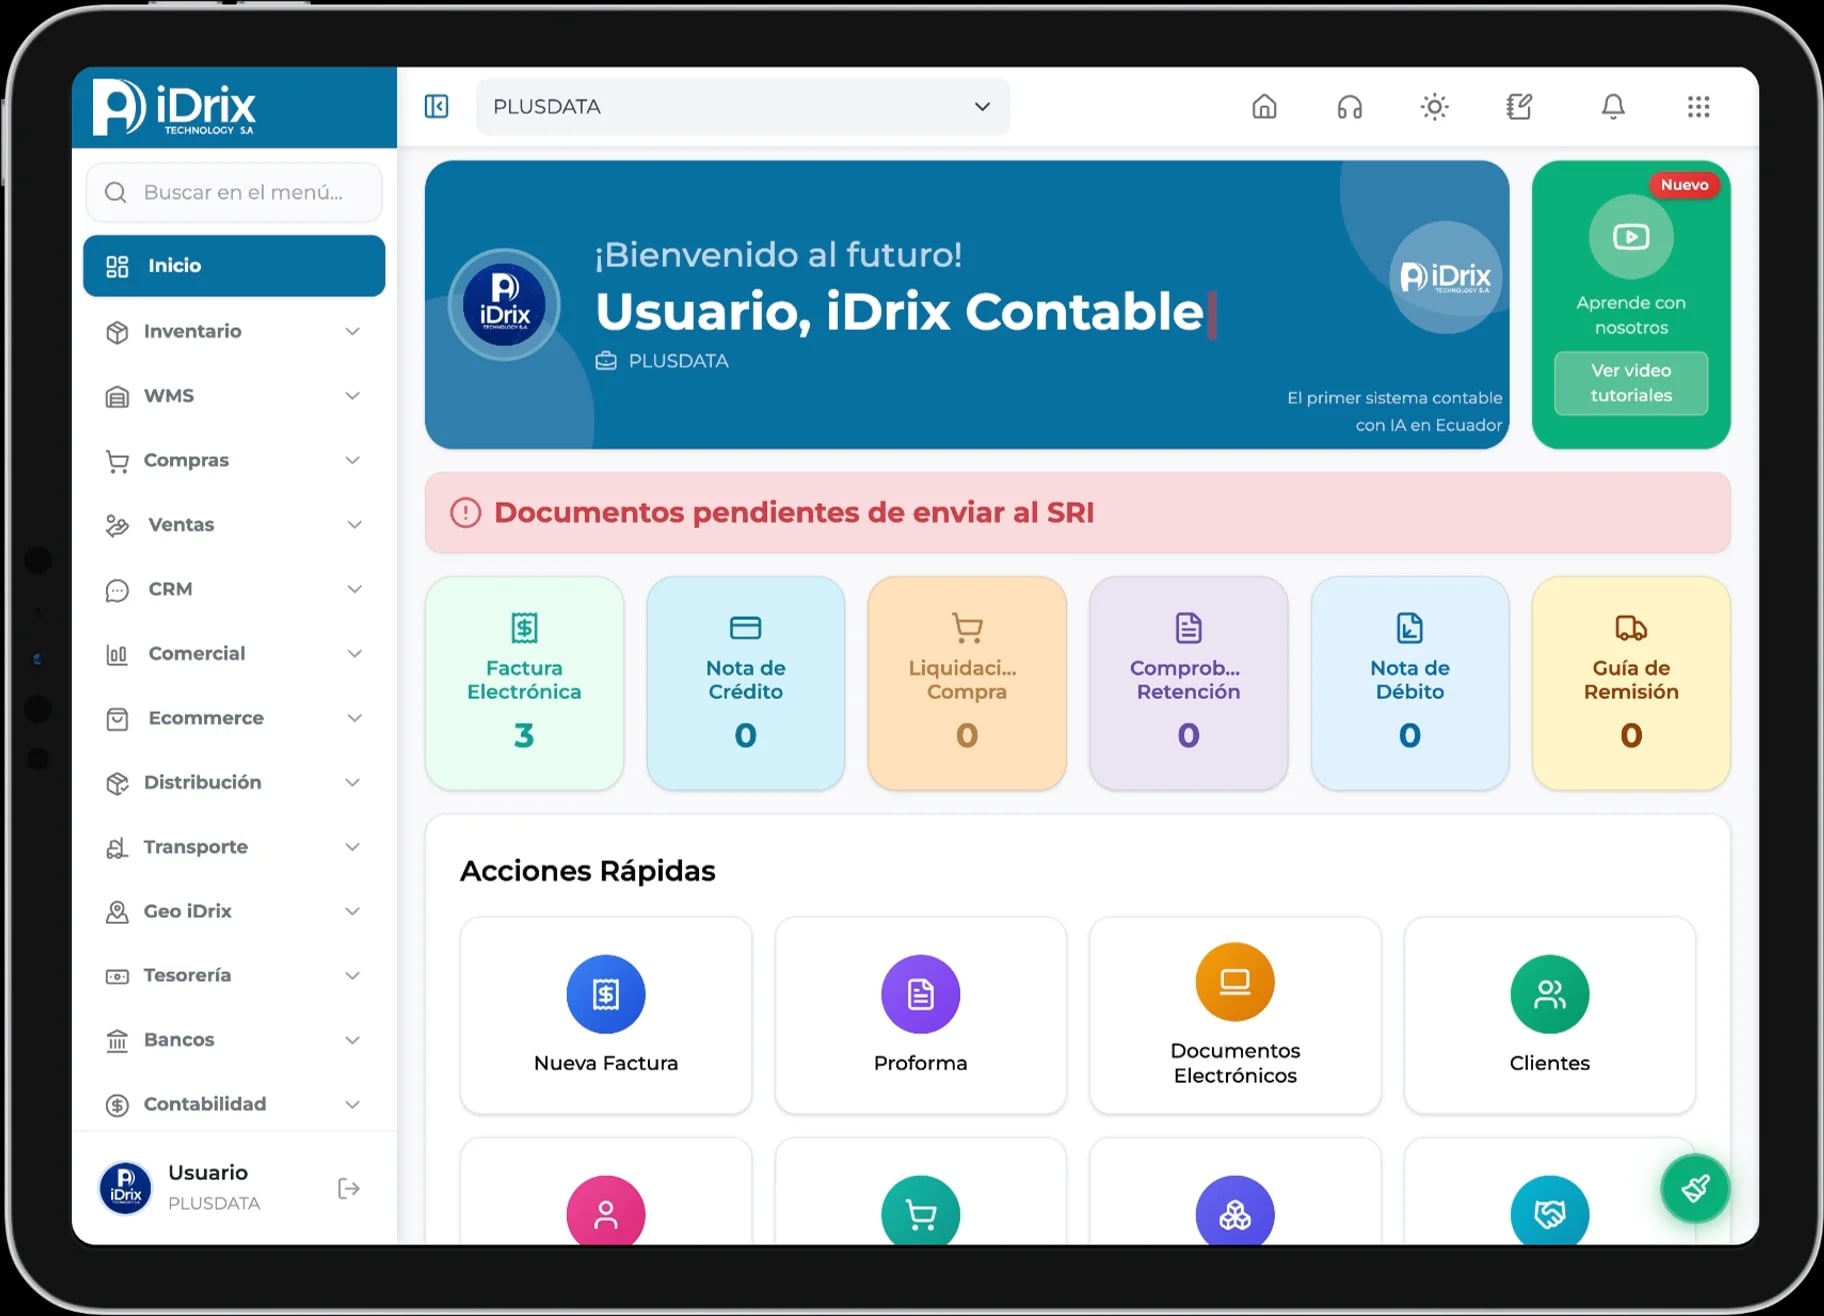Expand the Ecommerce chevron
Viewport: 1824px width, 1316px height.
[x=353, y=718]
